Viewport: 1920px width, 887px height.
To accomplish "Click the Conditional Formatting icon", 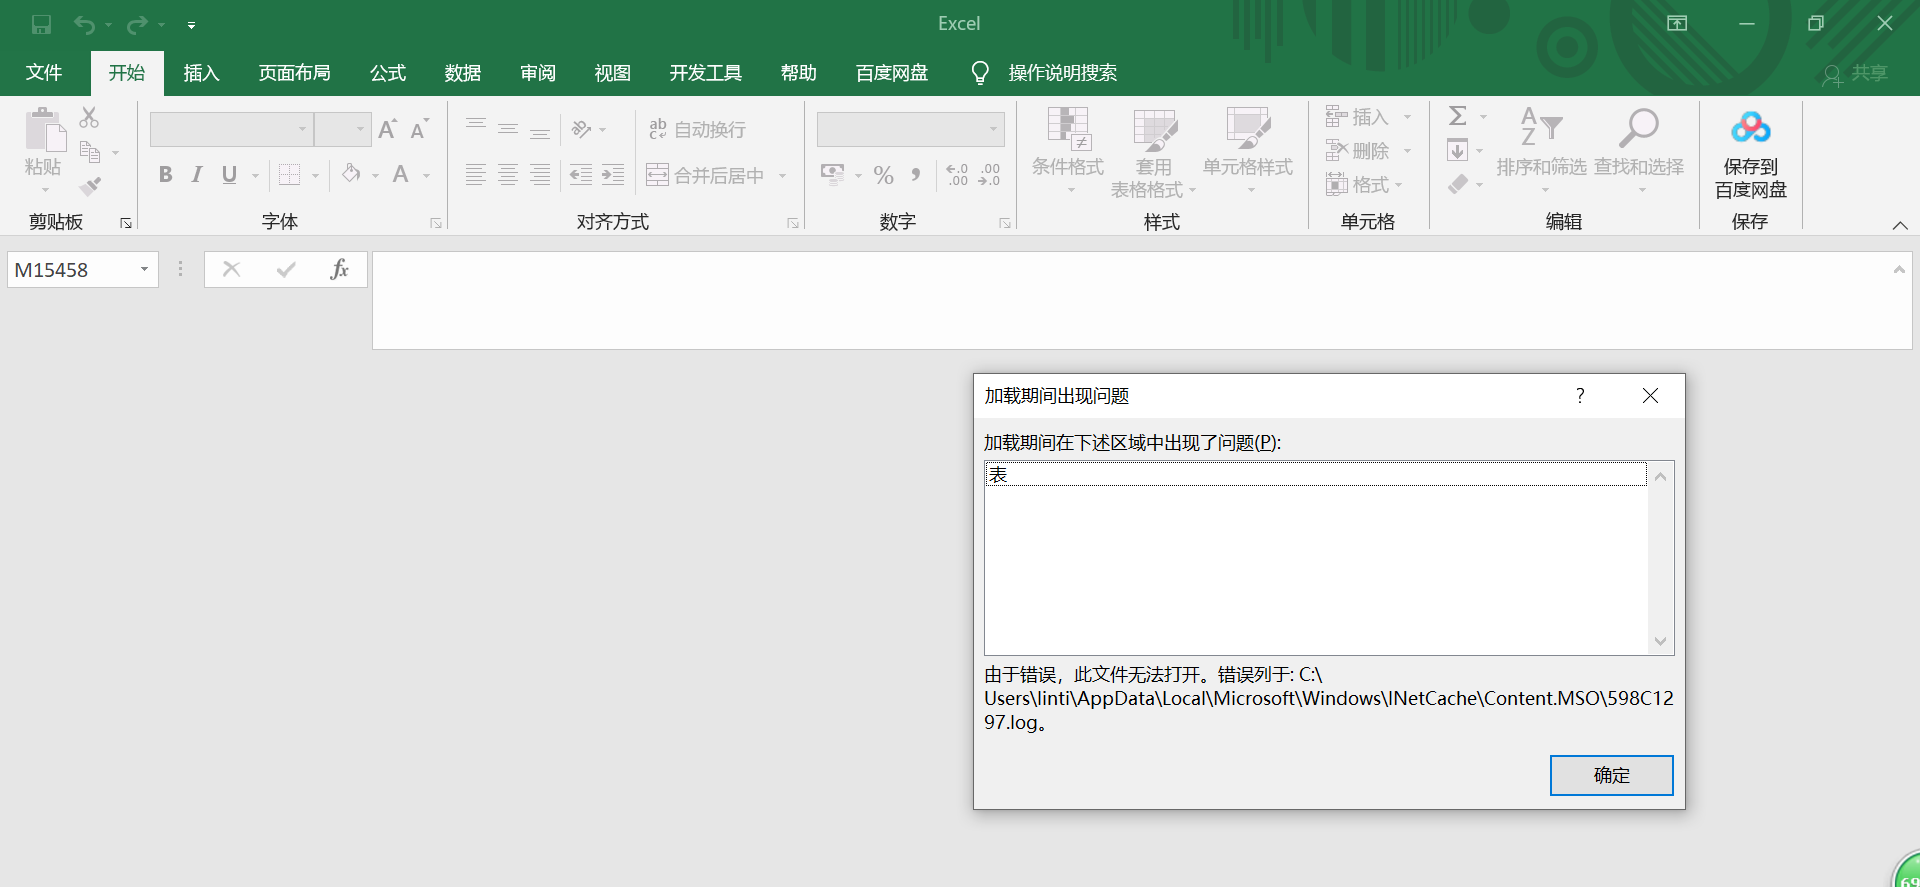I will (x=1067, y=129).
